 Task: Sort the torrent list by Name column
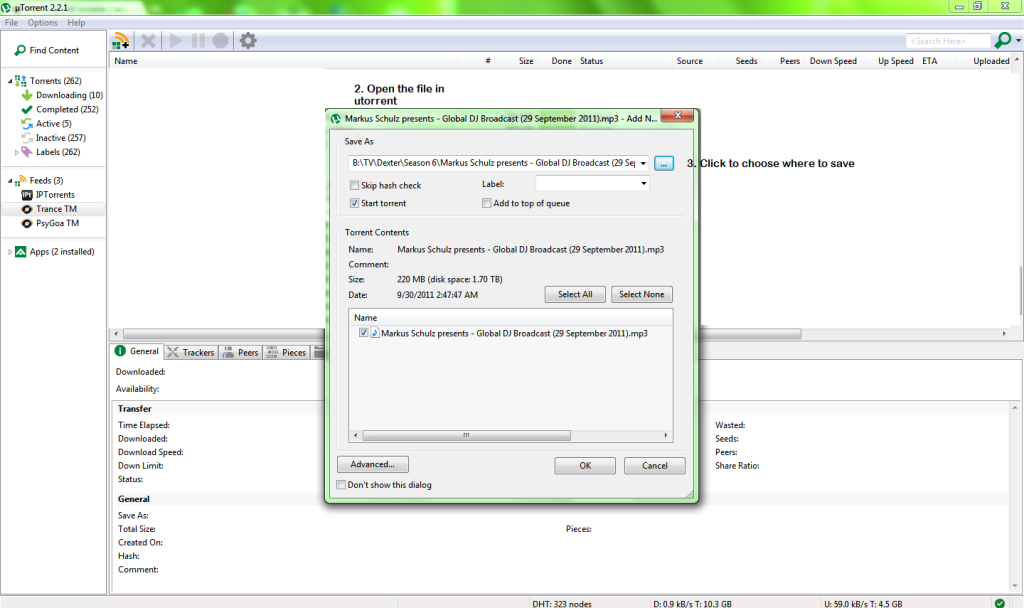[283, 61]
